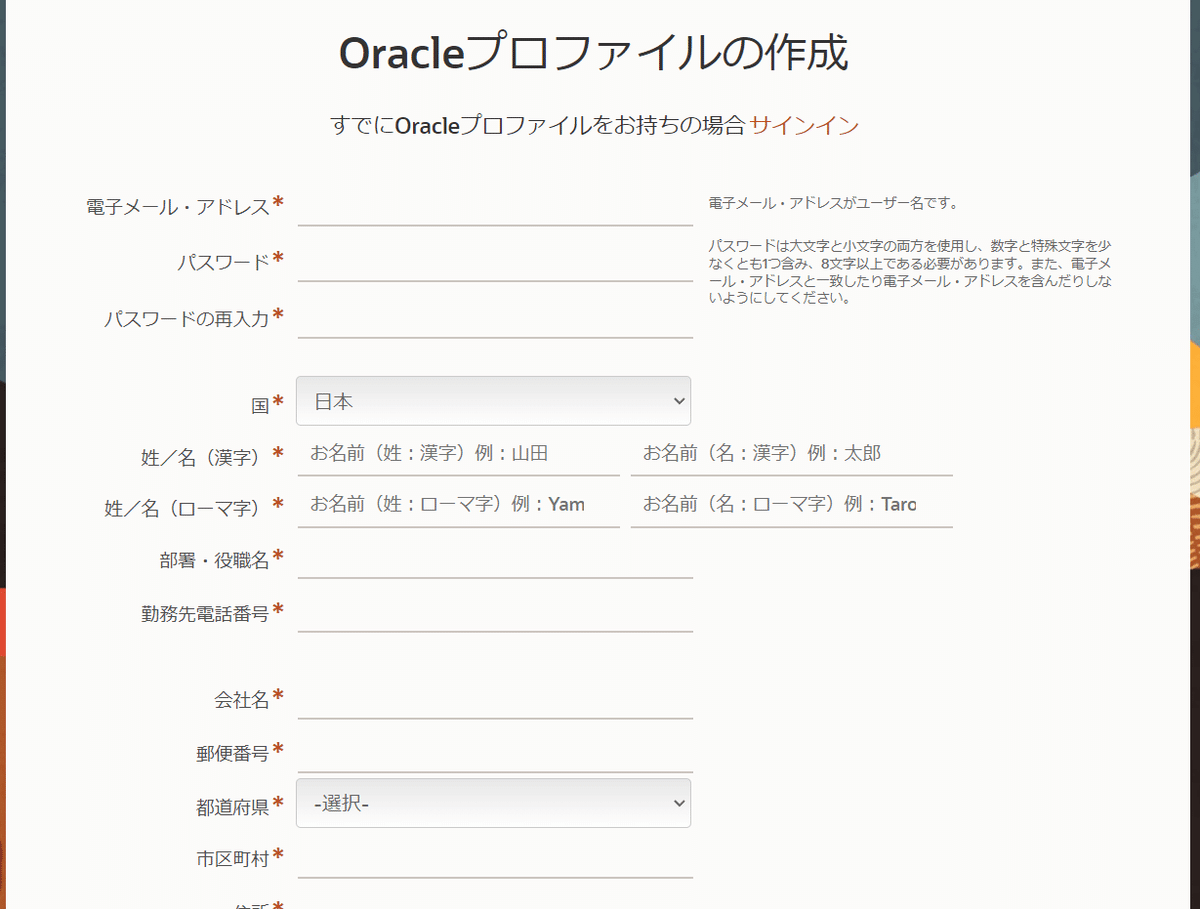Select the パスワードの再入力 input
Screen dimensions: 1200x909
(x=495, y=319)
